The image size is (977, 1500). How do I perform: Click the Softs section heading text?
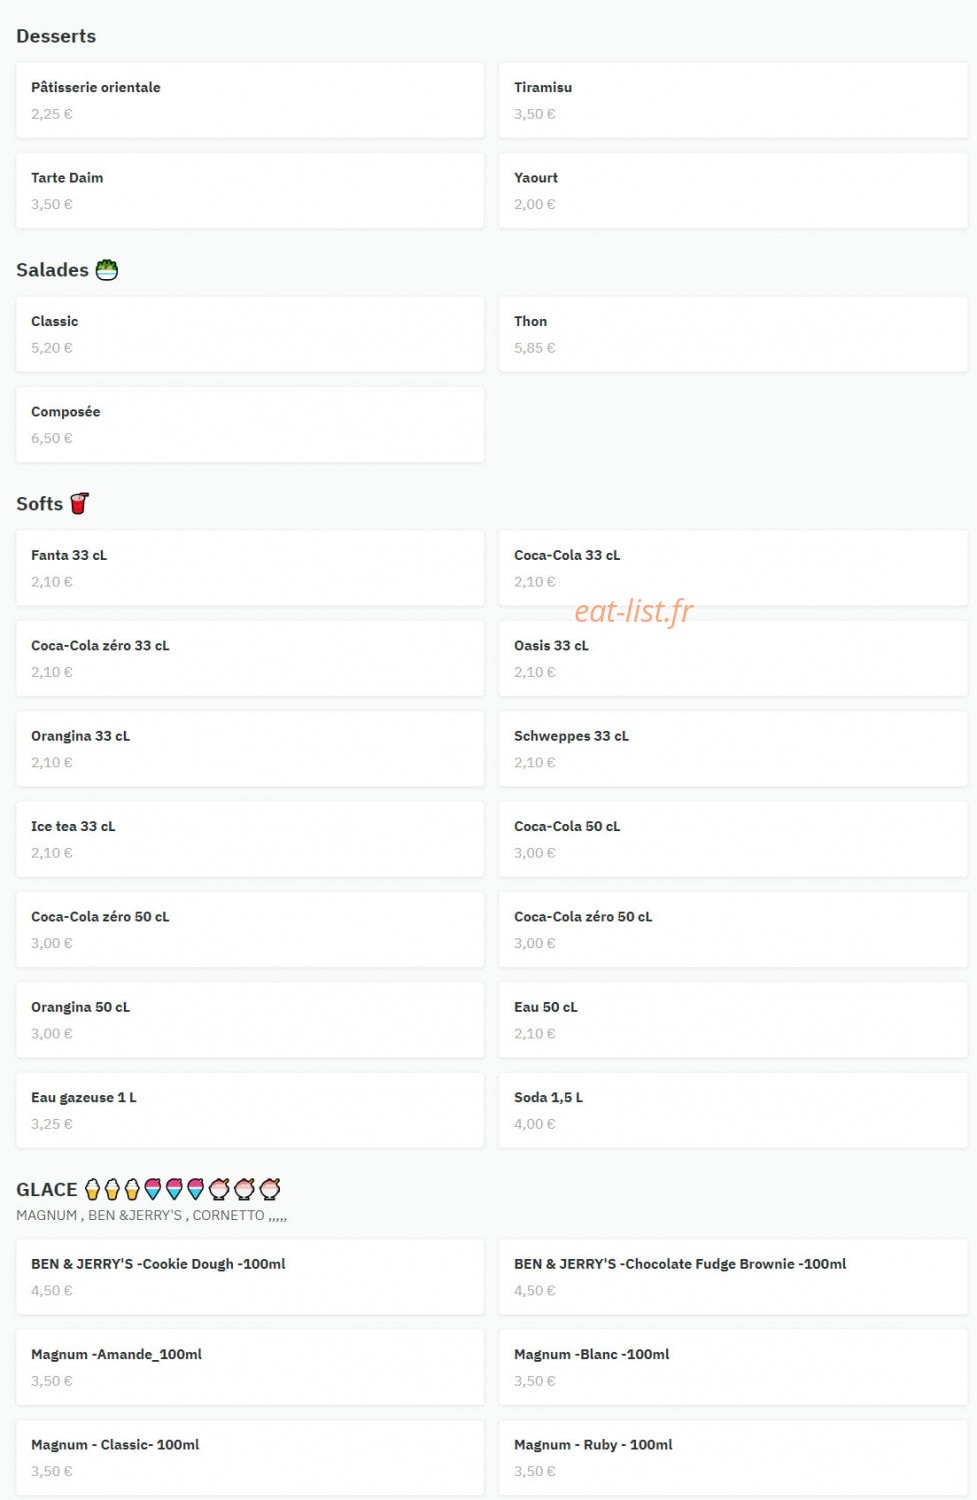coord(39,504)
